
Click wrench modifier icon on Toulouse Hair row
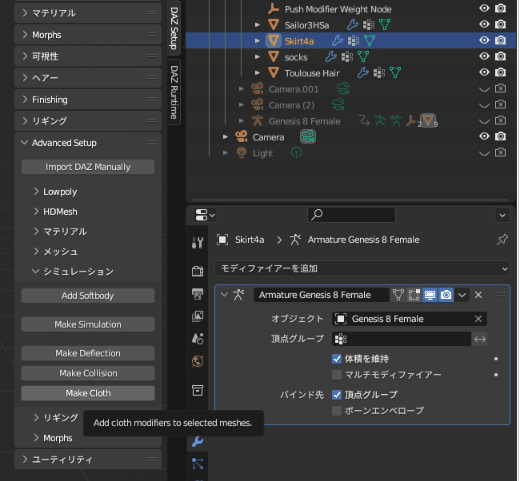click(x=363, y=73)
